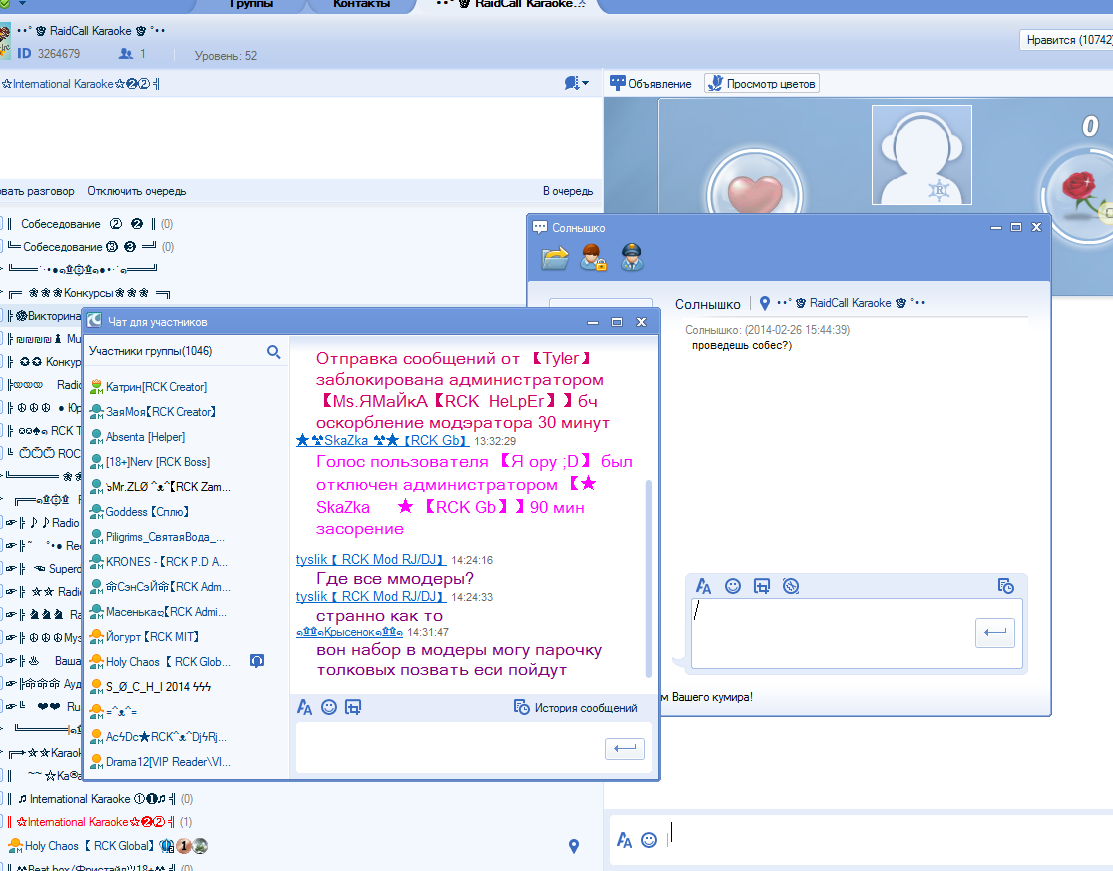Open font icon in main bottom chat
This screenshot has width=1113, height=871.
624,840
